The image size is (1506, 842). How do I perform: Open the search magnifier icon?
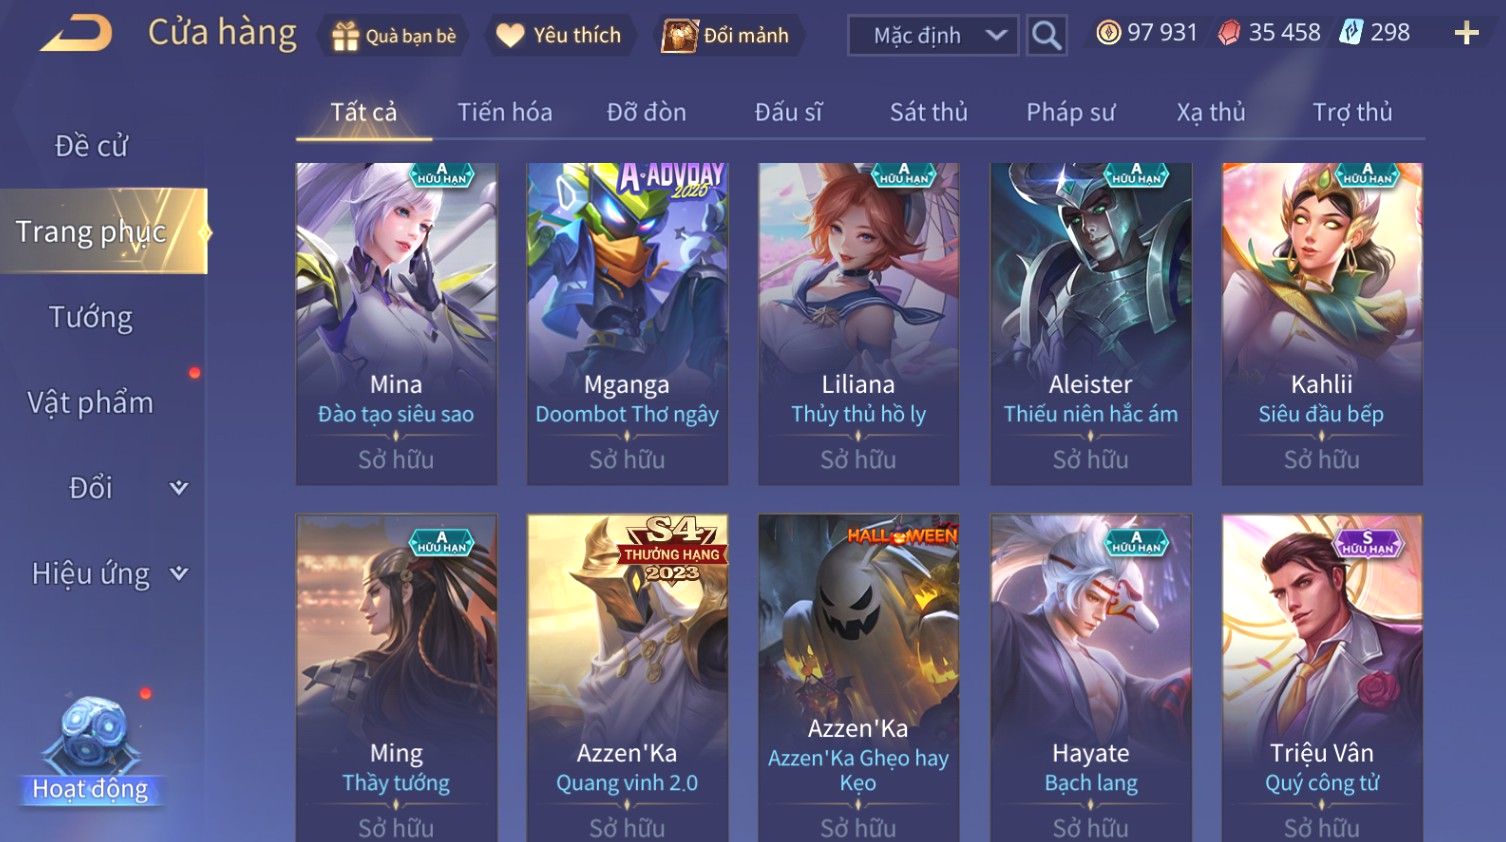point(1046,36)
